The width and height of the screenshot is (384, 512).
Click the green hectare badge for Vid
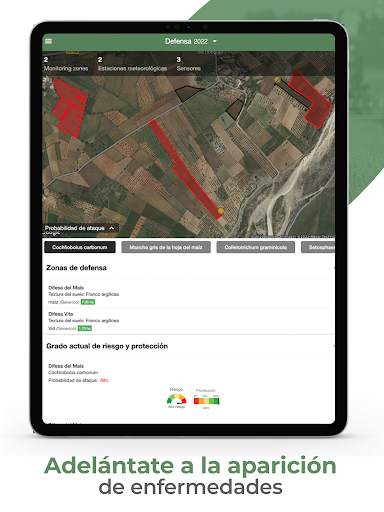point(85,328)
